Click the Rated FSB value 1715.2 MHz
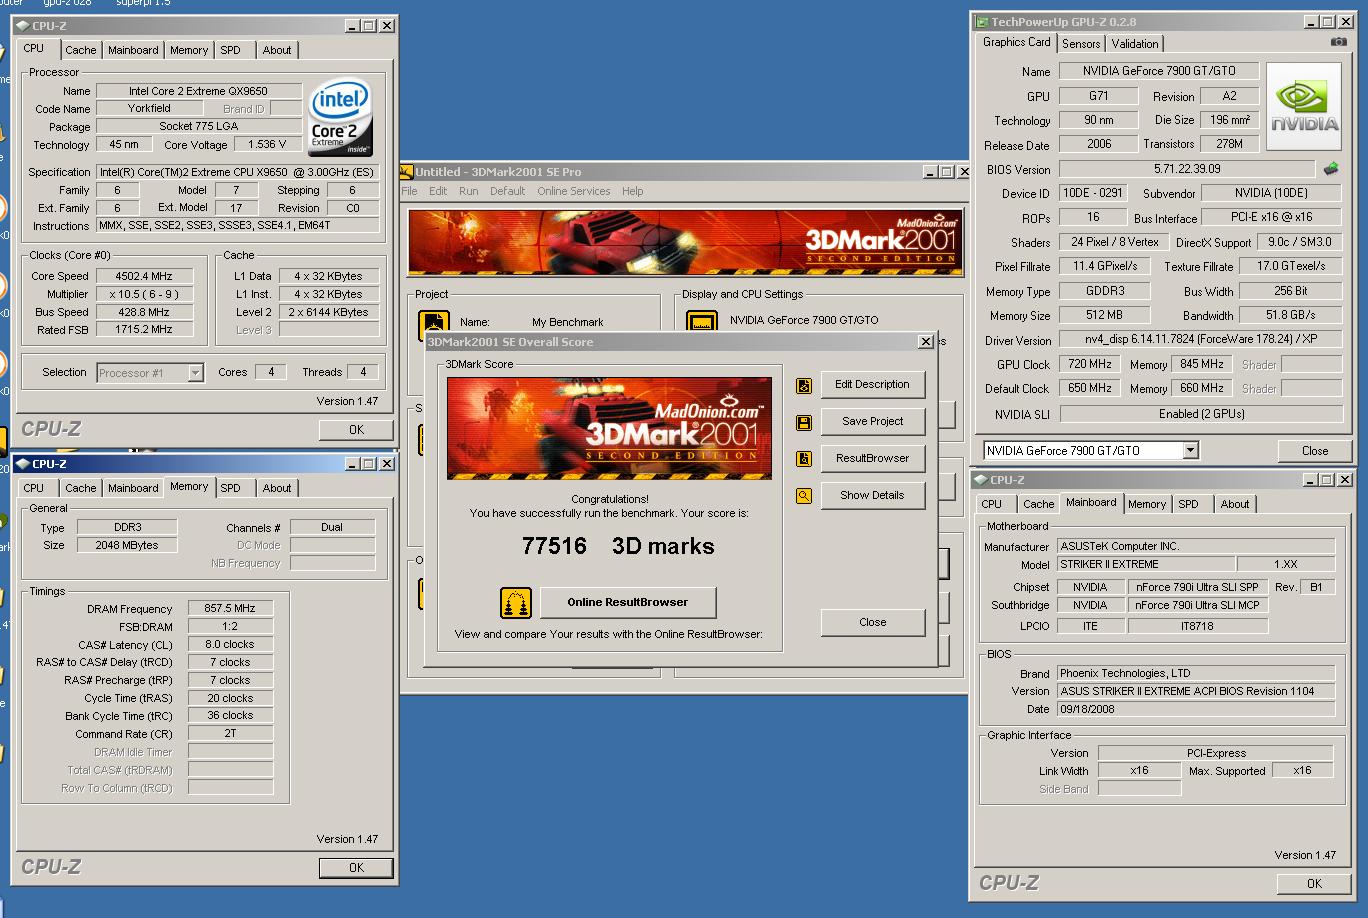Screen dimensions: 1368x918 144,330
